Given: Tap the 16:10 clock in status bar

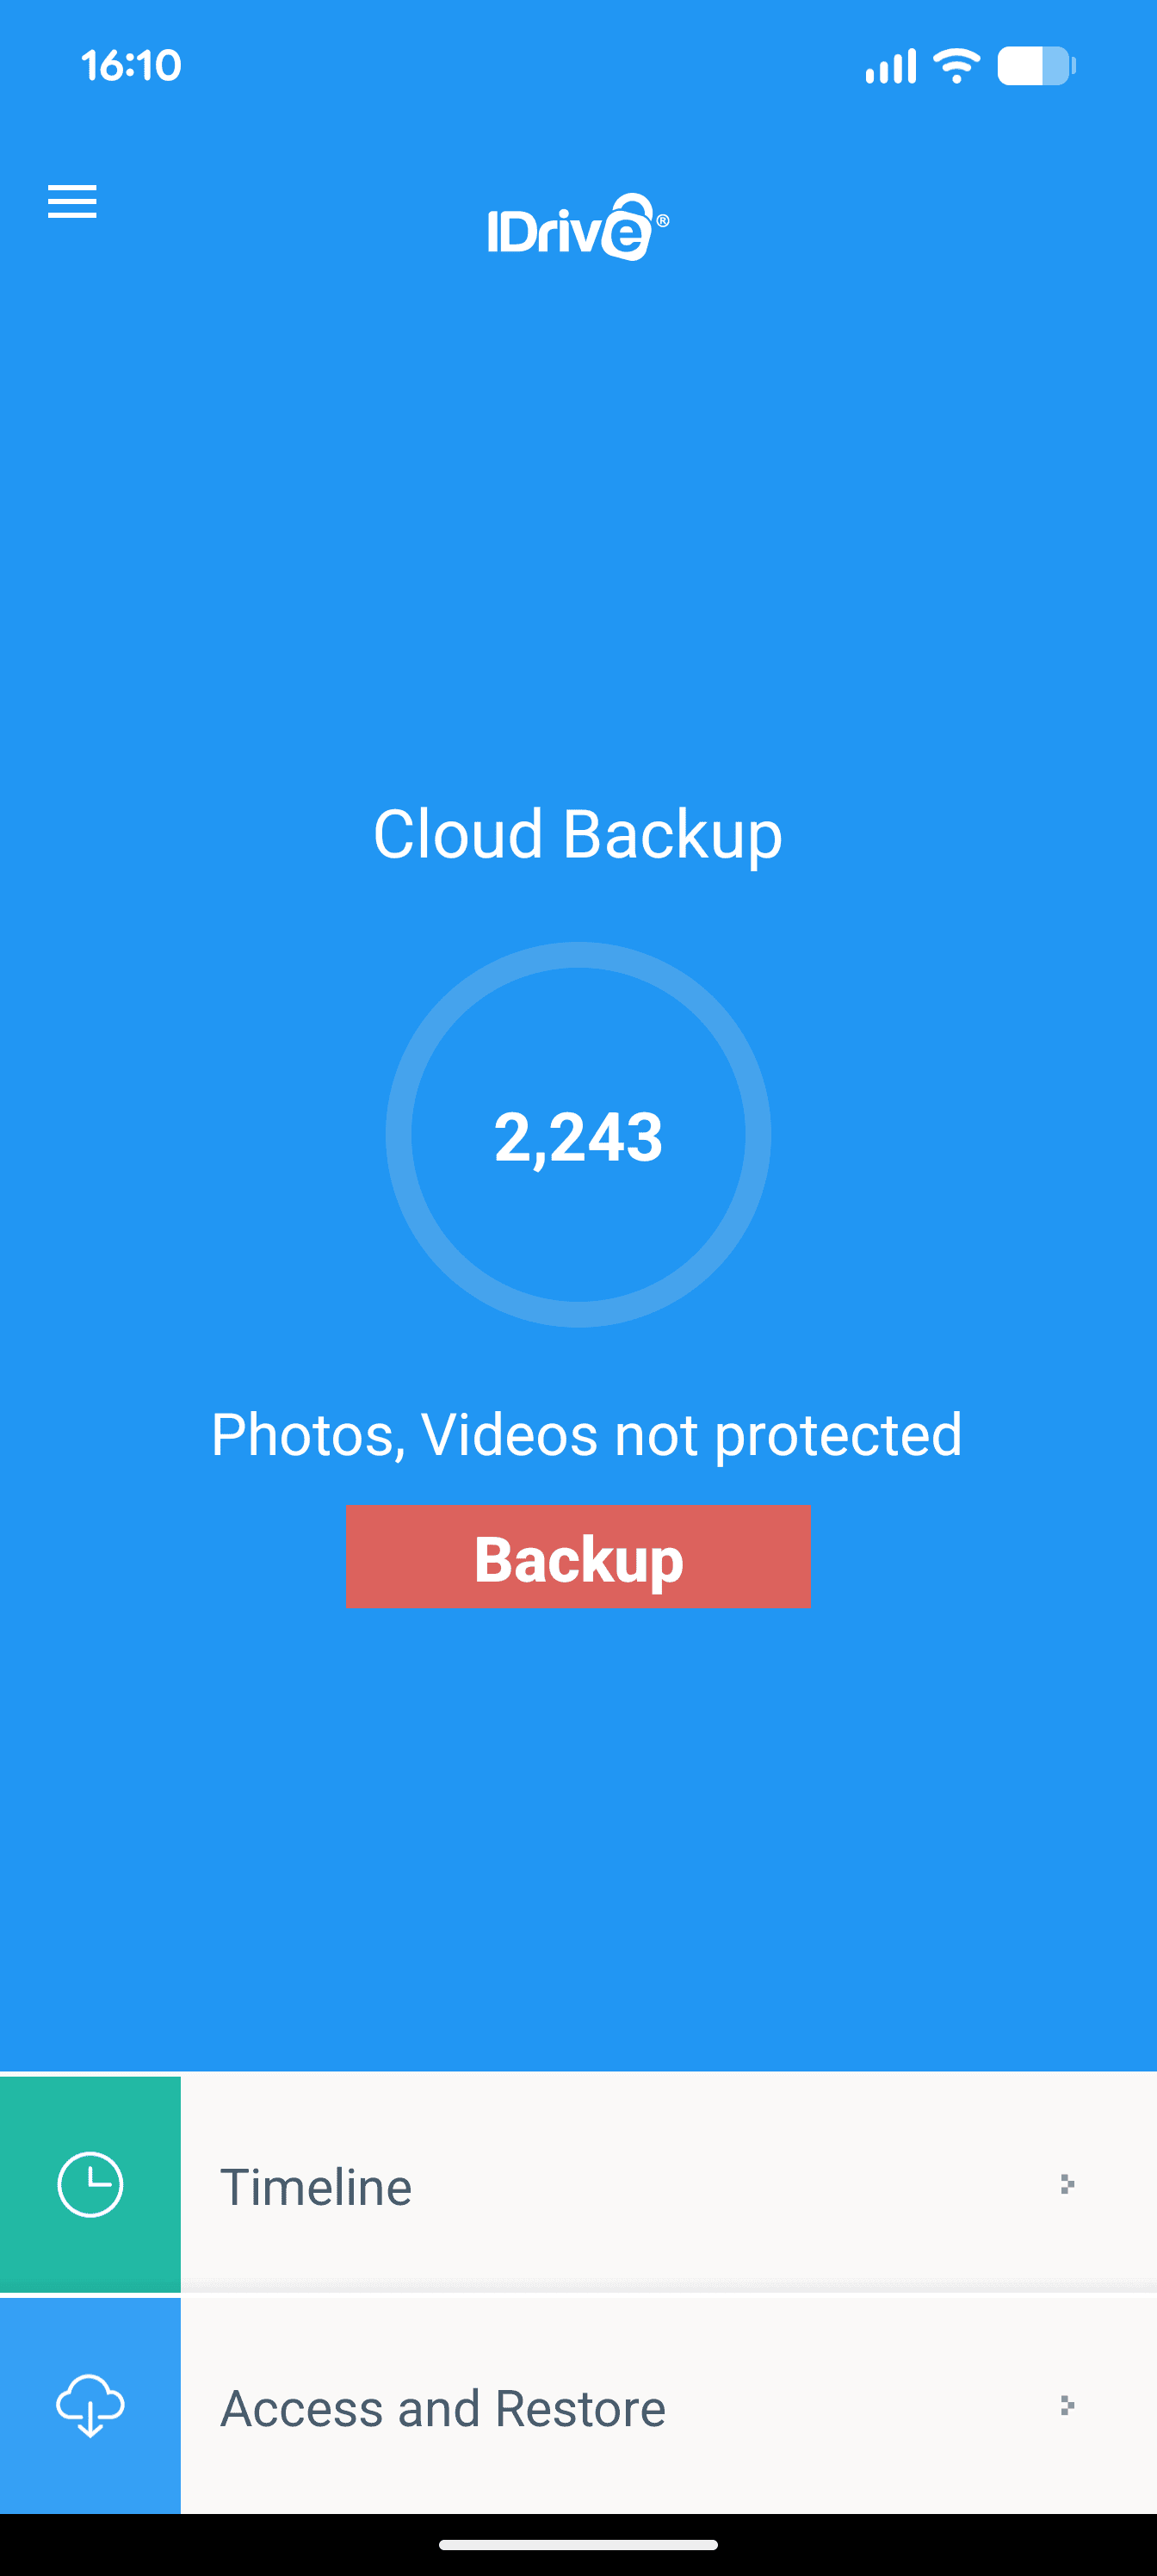Looking at the screenshot, I should click(x=131, y=66).
